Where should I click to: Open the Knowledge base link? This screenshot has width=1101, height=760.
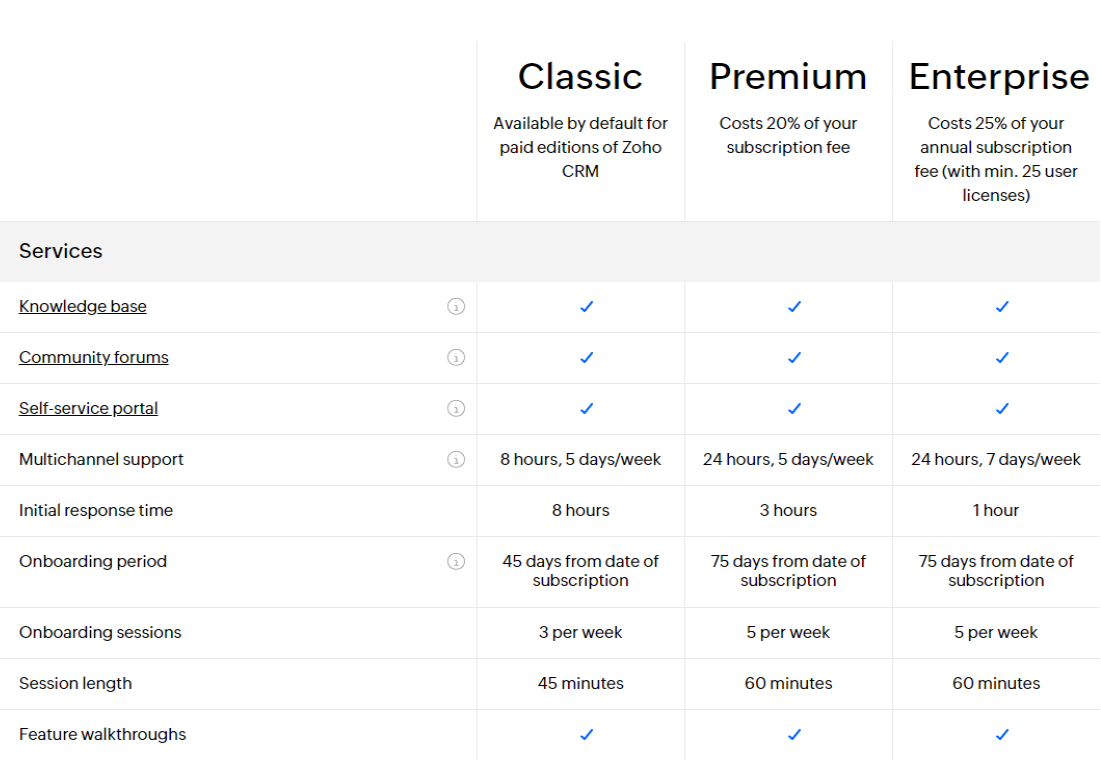pos(83,306)
